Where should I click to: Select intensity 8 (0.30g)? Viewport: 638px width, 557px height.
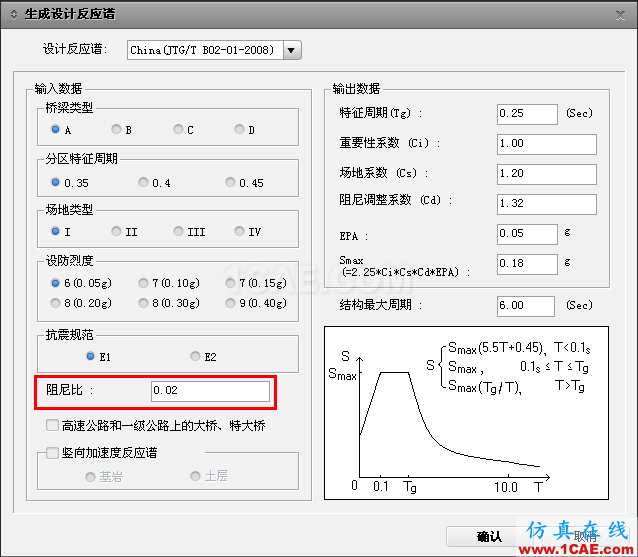click(143, 303)
